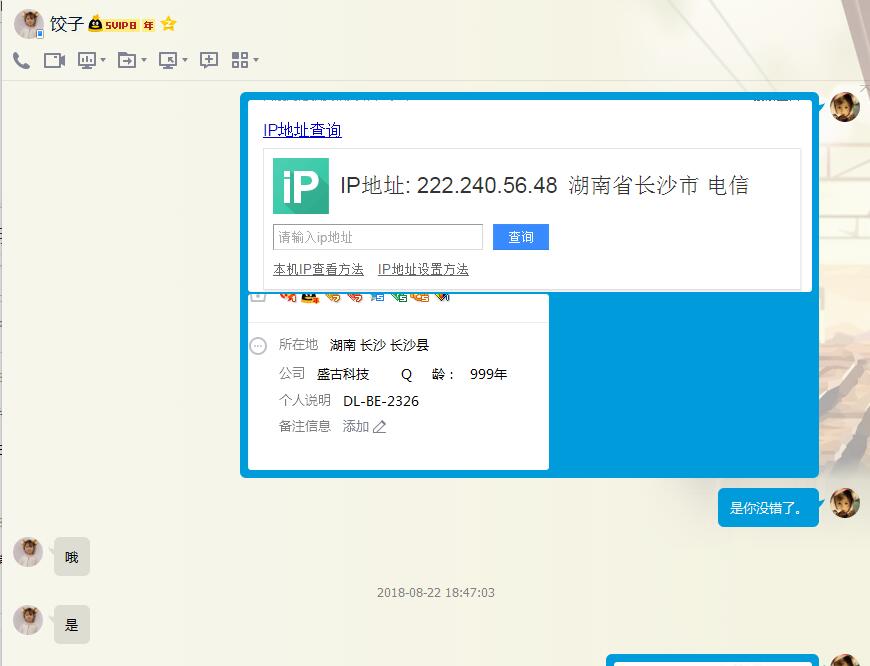Open the IP地址设置方法 link
The width and height of the screenshot is (870, 666).
pos(423,269)
